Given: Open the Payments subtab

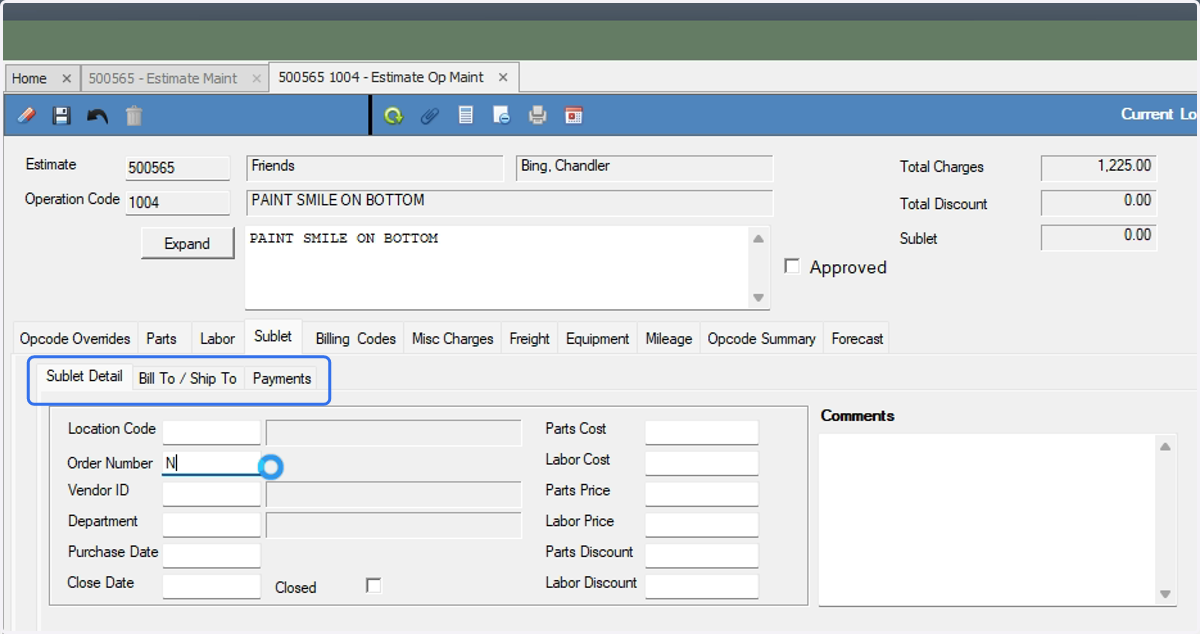Looking at the screenshot, I should point(281,378).
